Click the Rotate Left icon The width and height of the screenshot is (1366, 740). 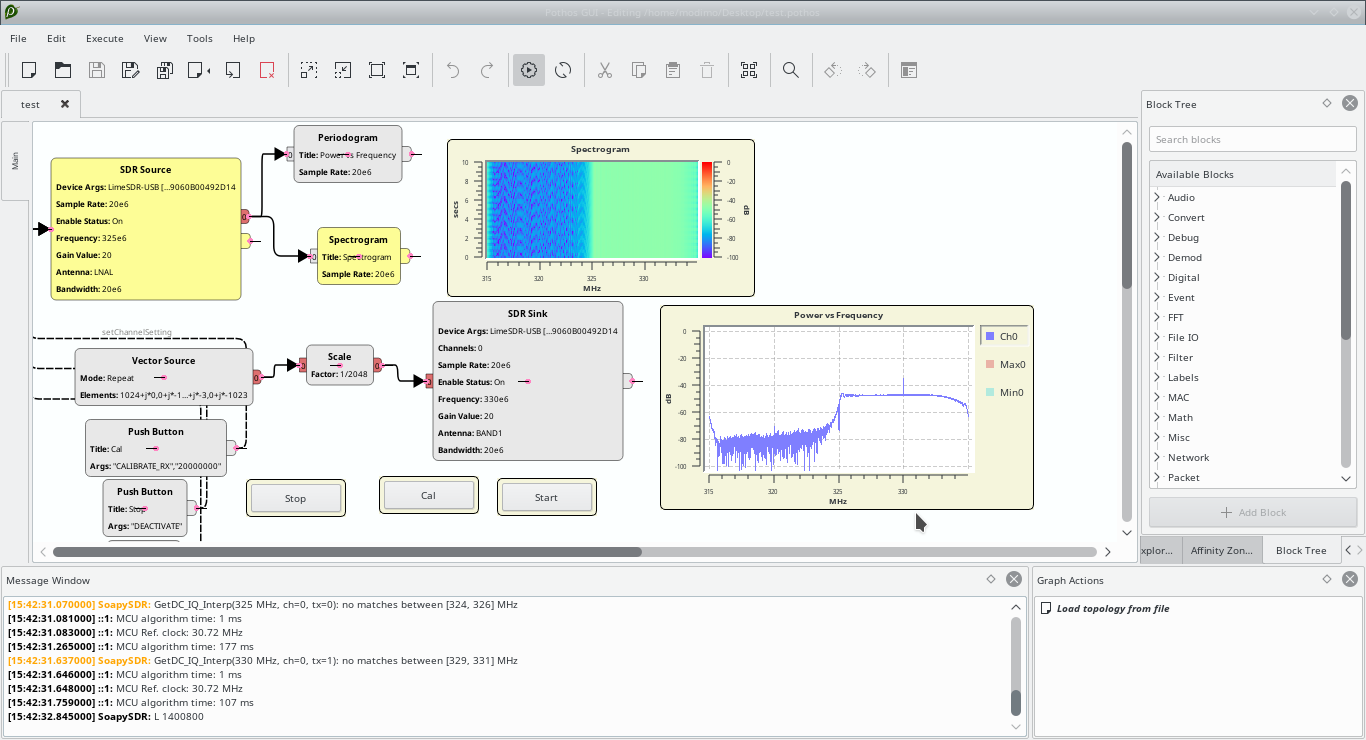click(833, 70)
